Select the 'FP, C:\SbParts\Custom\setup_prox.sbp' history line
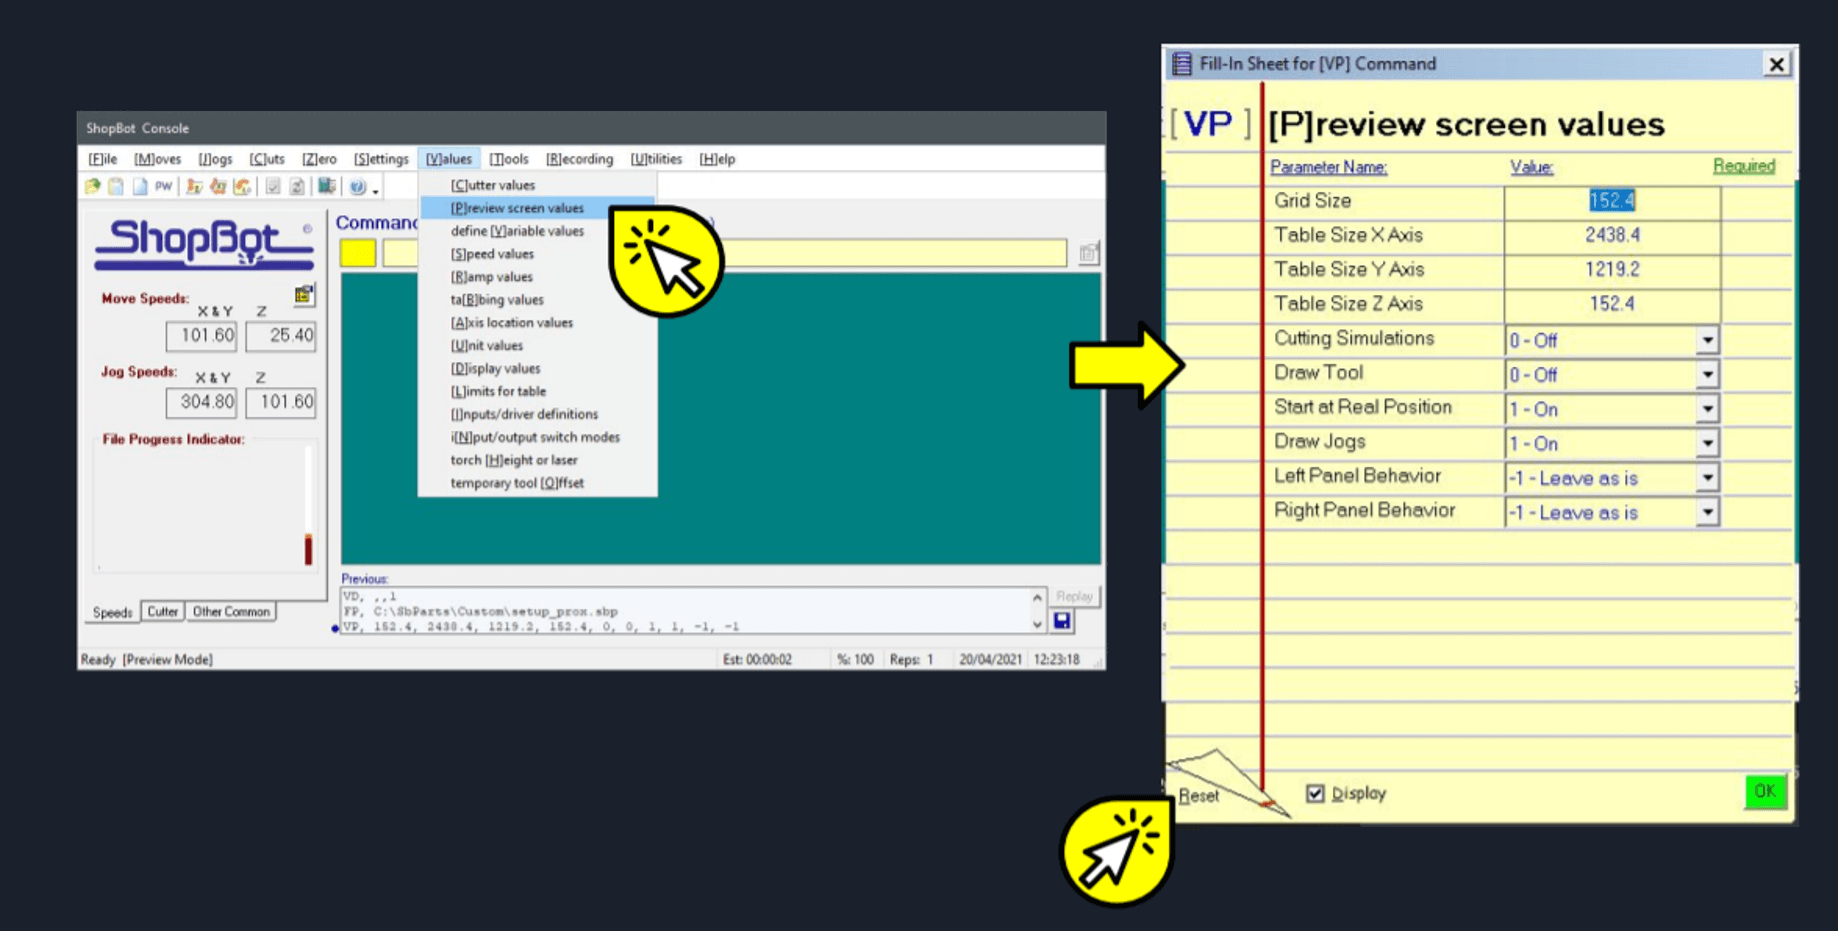Screen dimensions: 1838x931 (480, 611)
